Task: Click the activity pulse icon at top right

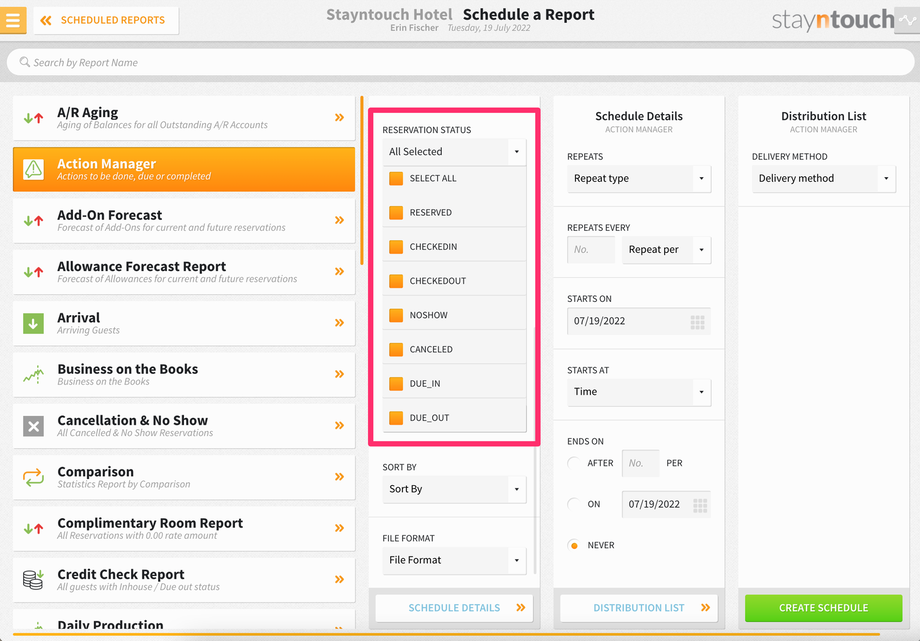Action: click(907, 20)
